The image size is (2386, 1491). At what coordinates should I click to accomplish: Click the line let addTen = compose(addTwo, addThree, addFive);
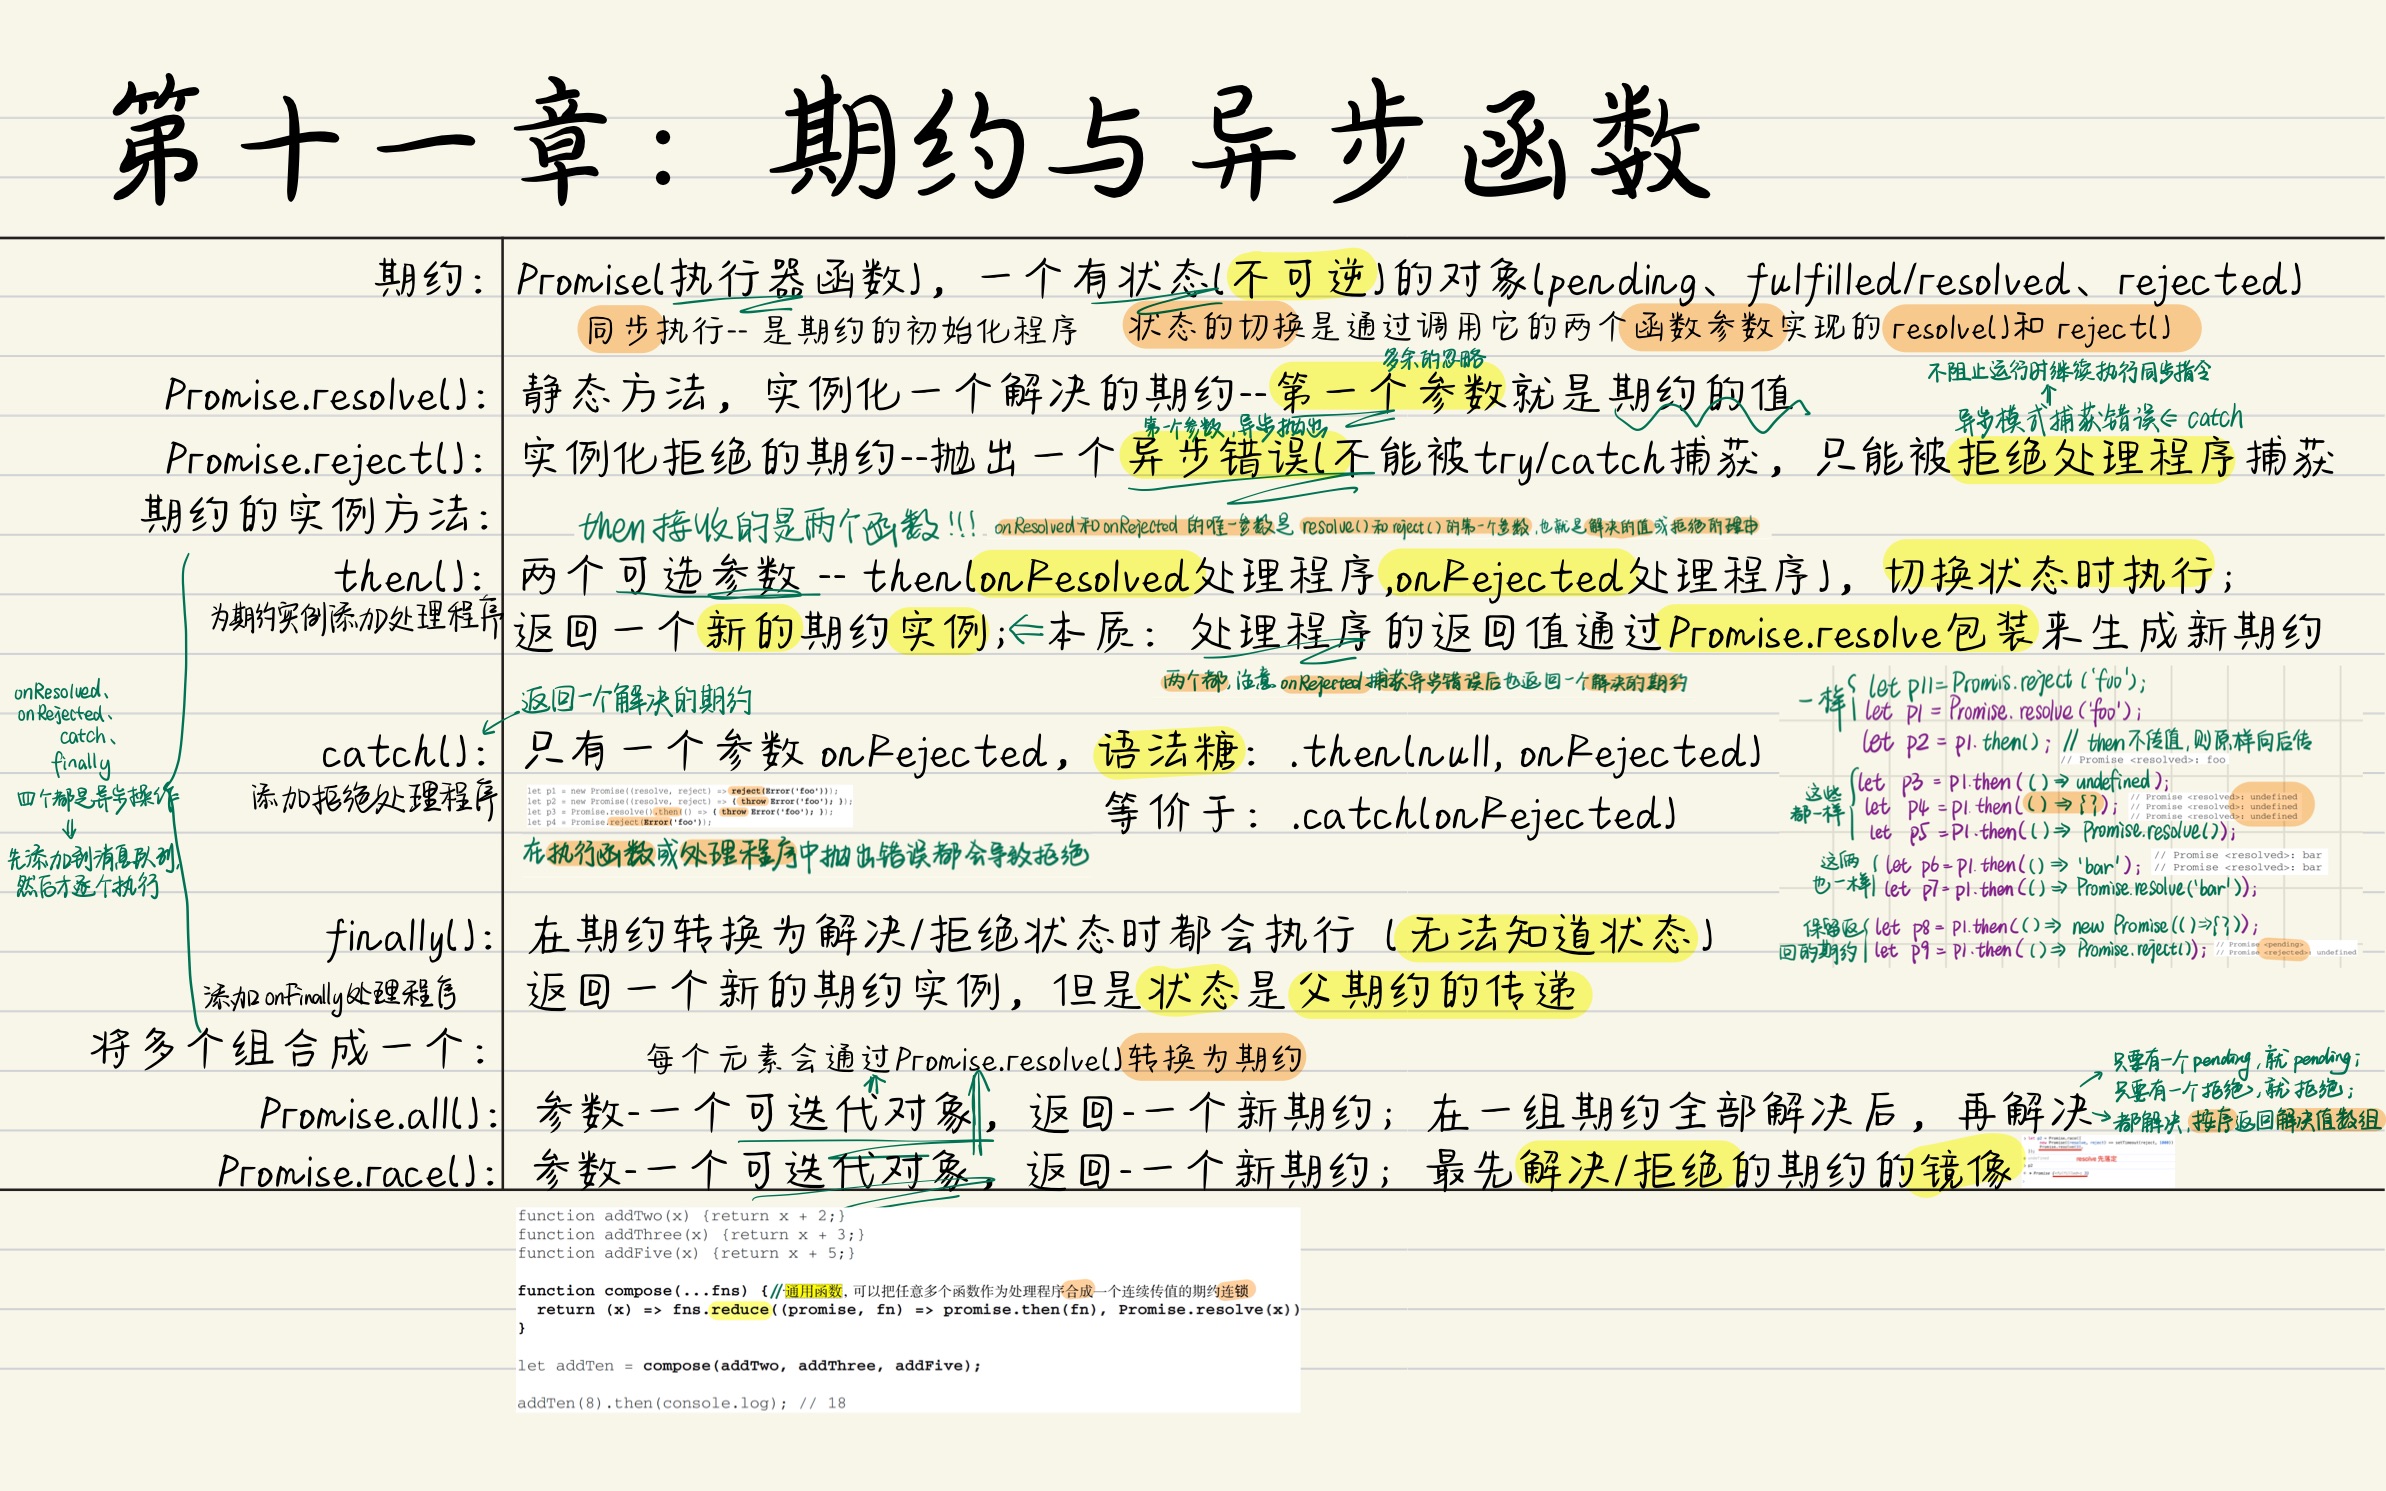pyautogui.click(x=749, y=1365)
